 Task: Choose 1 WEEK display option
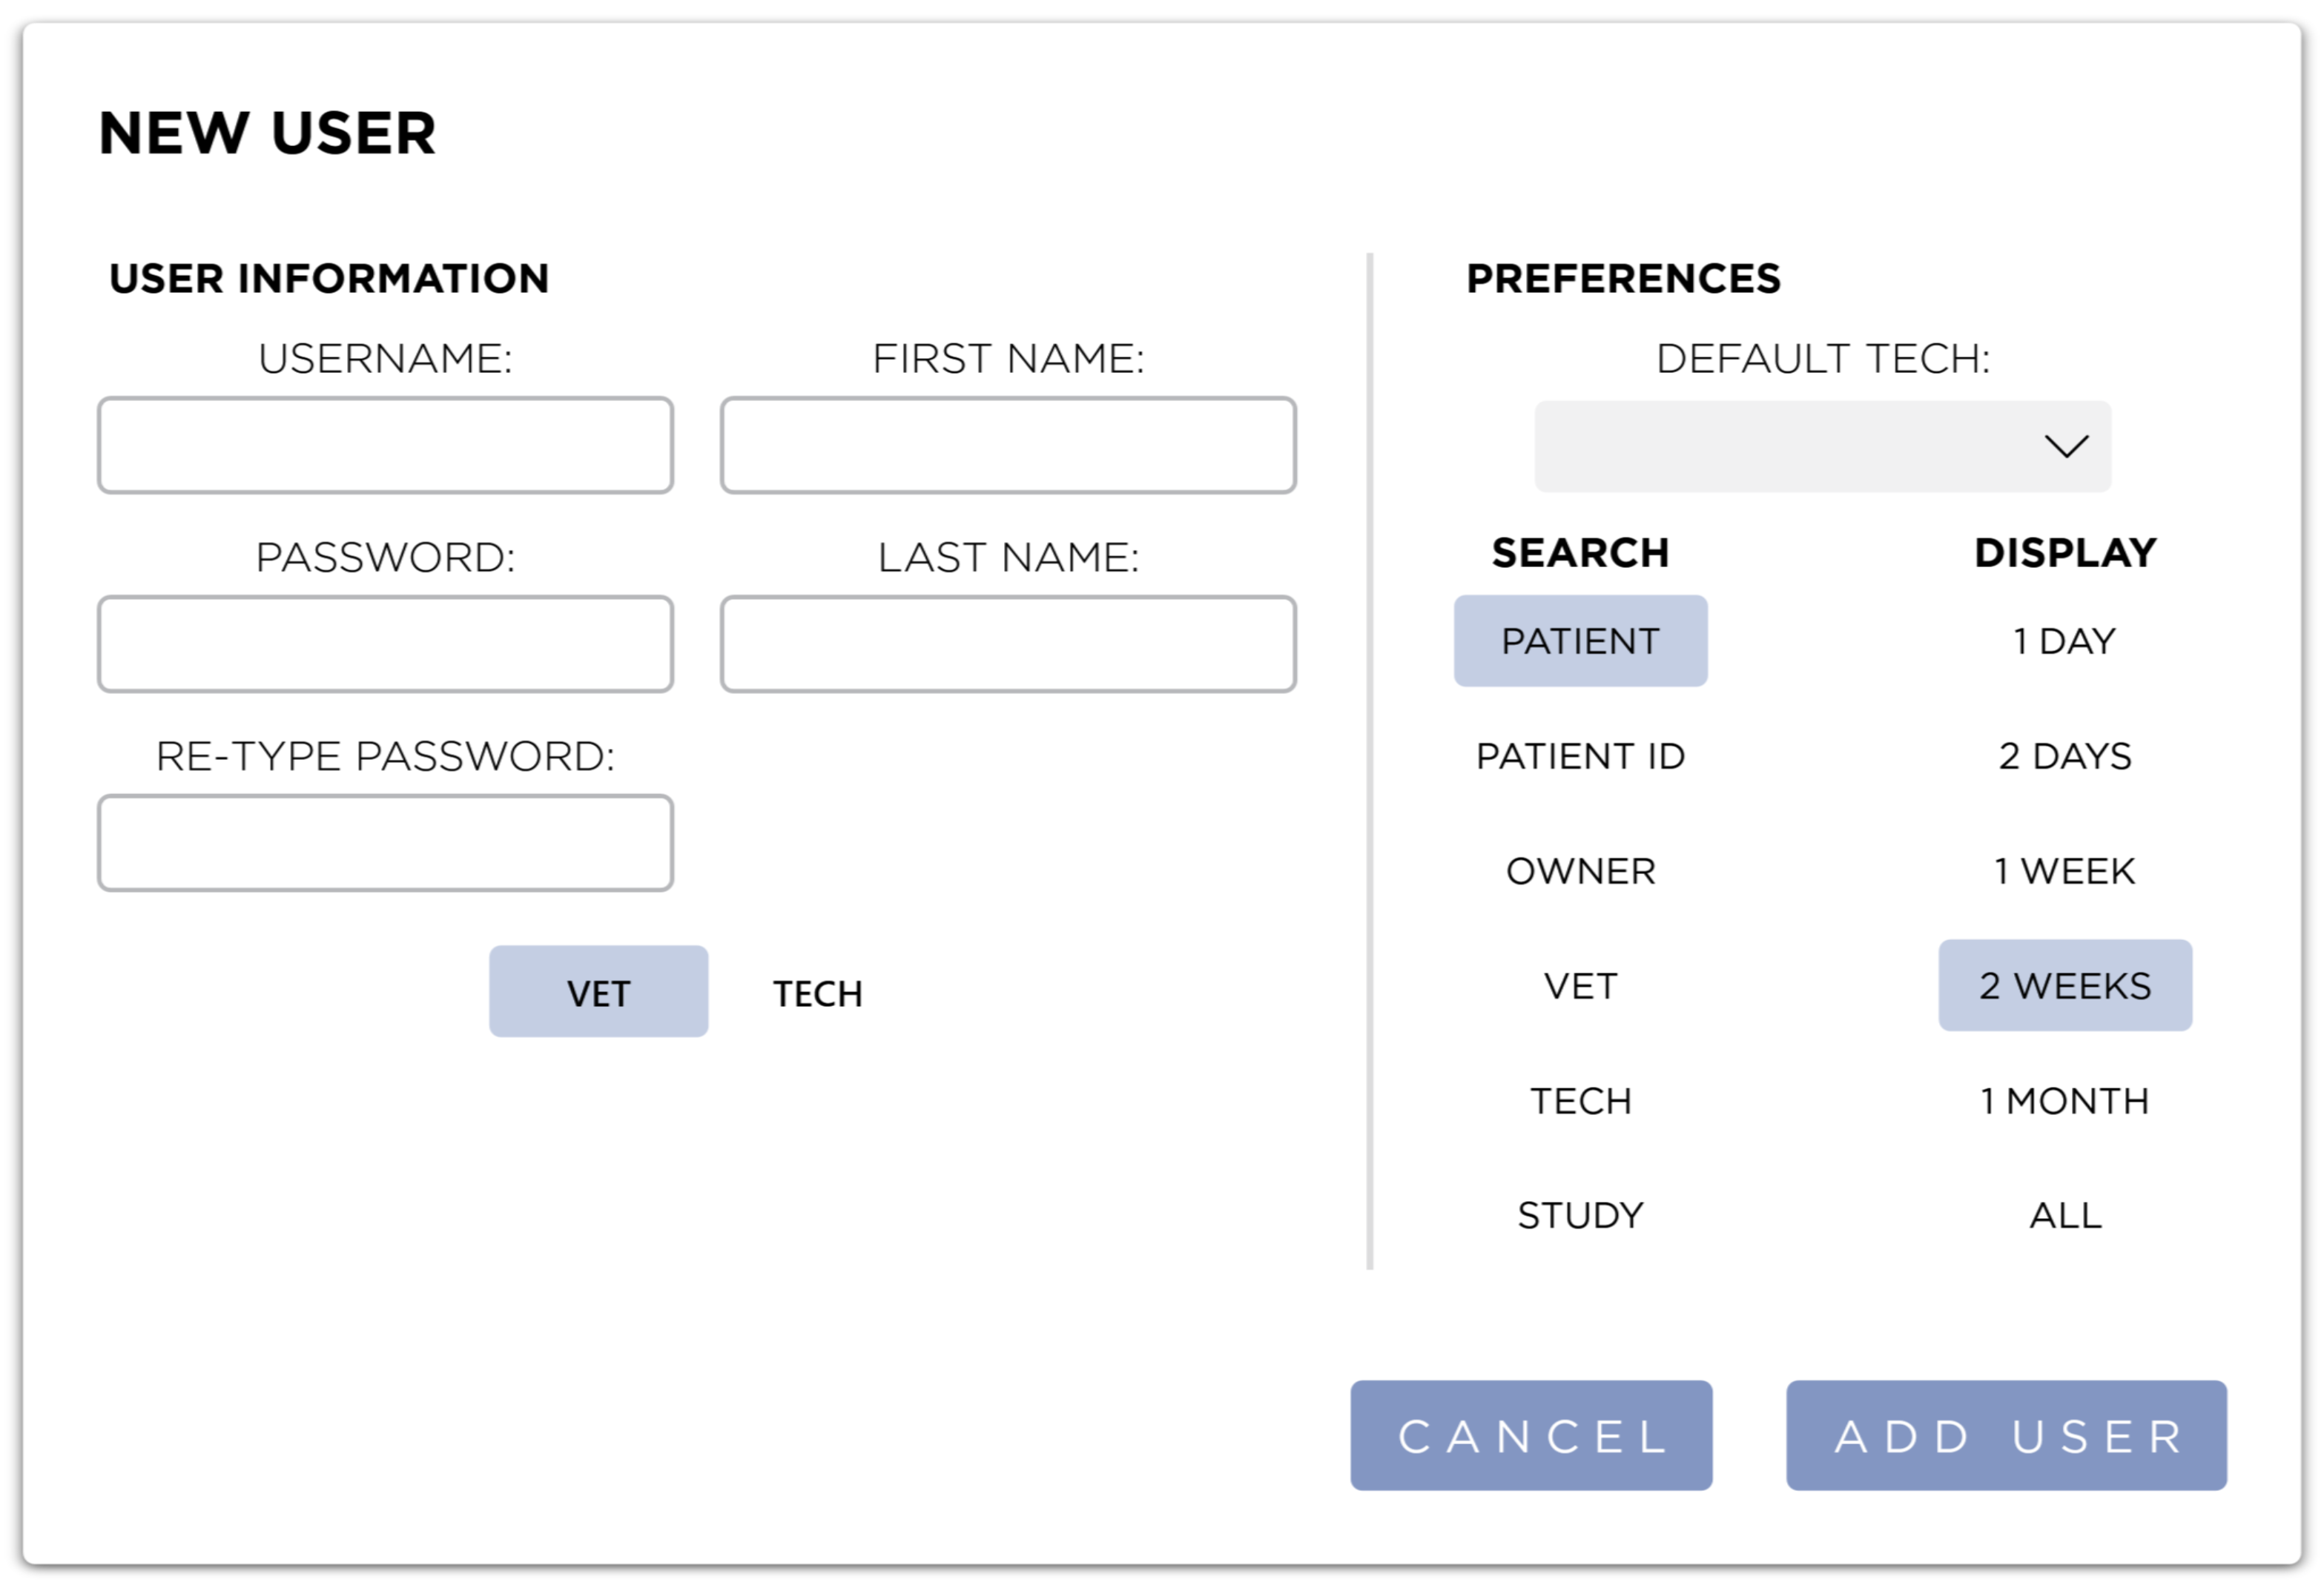click(2065, 871)
